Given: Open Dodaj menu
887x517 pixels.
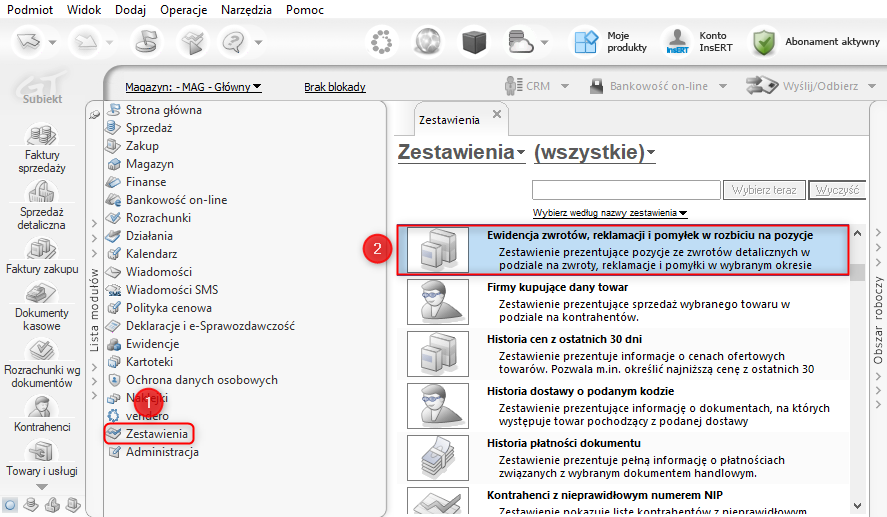Looking at the screenshot, I should click(x=130, y=10).
